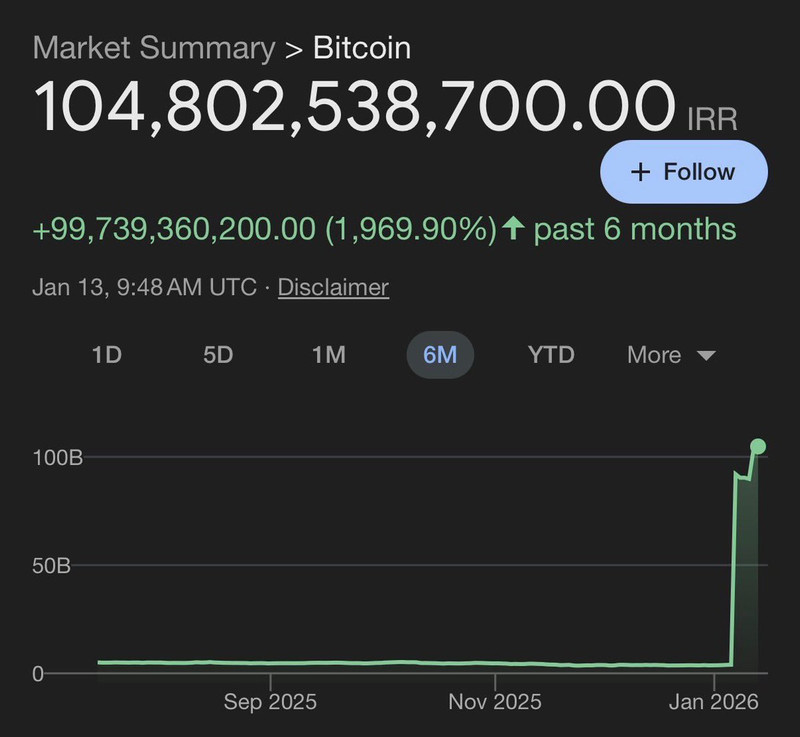Click the green dot at chart's end
The height and width of the screenshot is (737, 800).
758,446
